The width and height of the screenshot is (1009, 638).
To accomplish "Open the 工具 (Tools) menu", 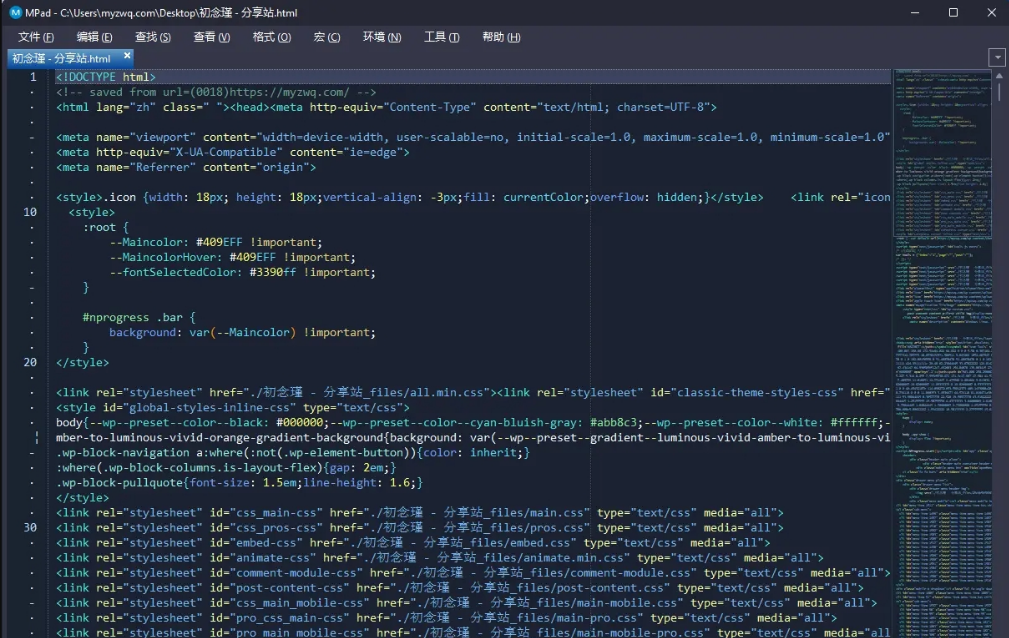I will pyautogui.click(x=441, y=37).
